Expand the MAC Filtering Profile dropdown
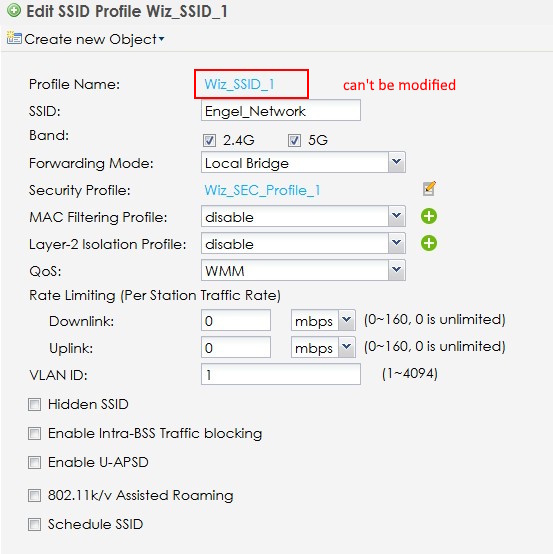Image resolution: width=553 pixels, height=554 pixels. pyautogui.click(x=303, y=216)
